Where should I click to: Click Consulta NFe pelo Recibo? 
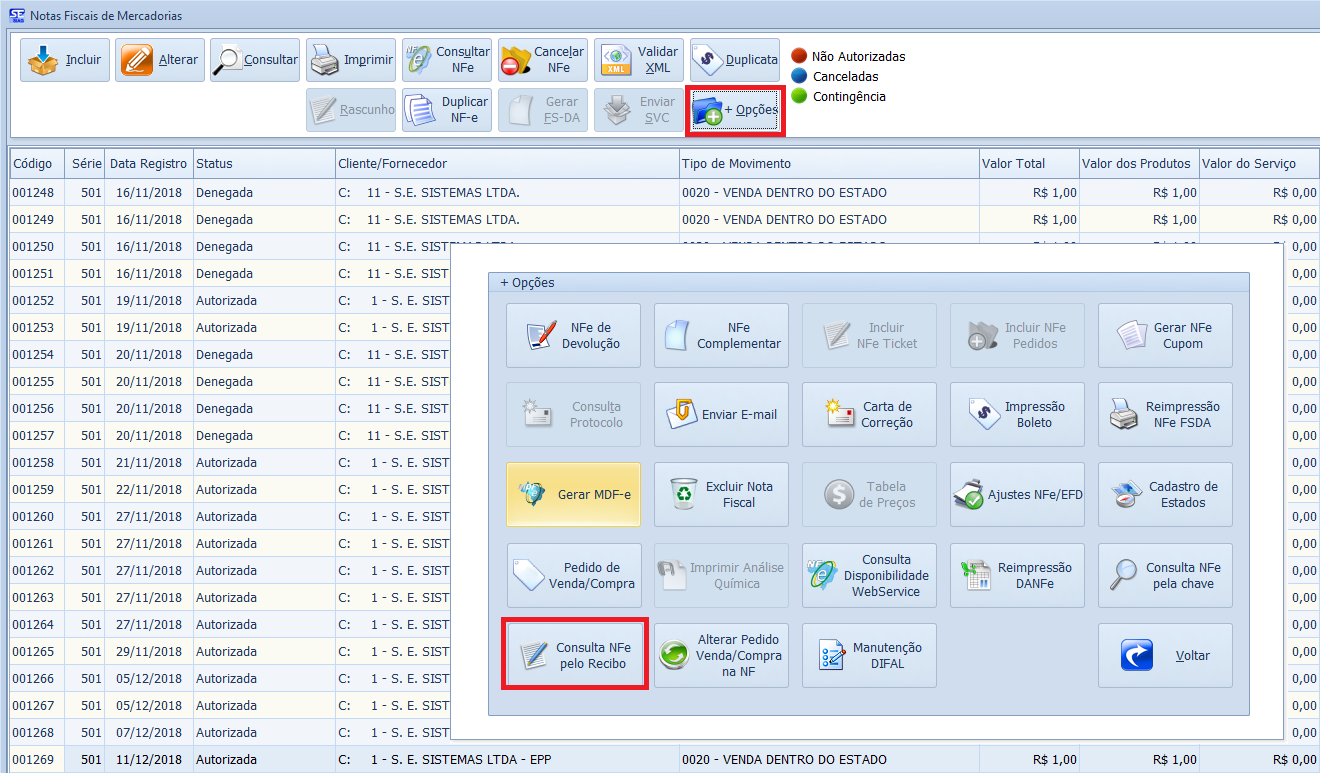coord(575,655)
